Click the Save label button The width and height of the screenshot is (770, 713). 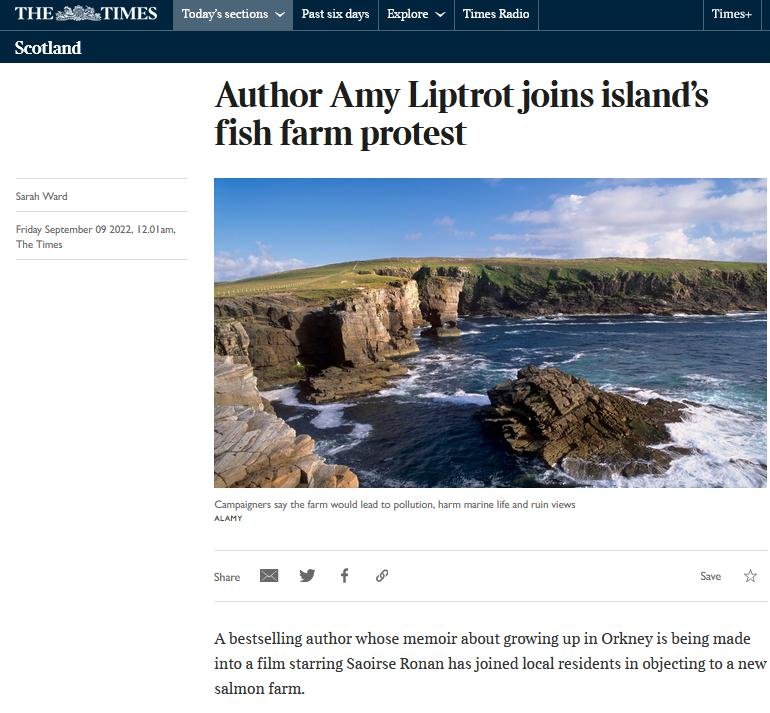point(711,576)
